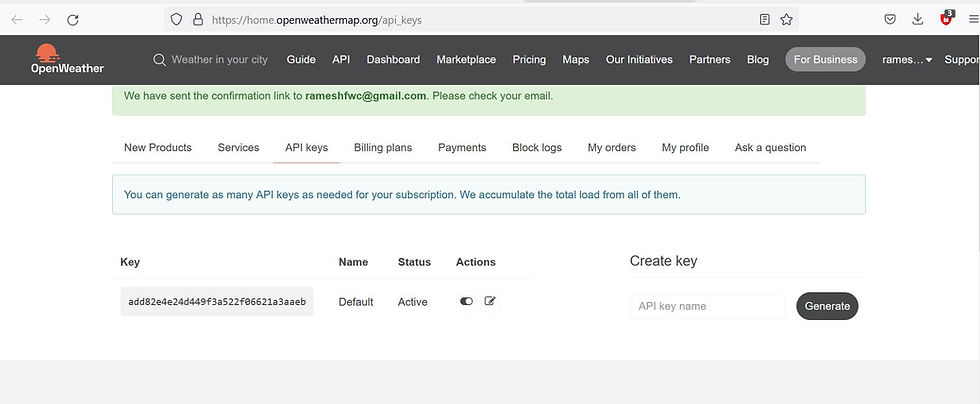Click the Create key heading
The image size is (980, 404).
tap(664, 261)
